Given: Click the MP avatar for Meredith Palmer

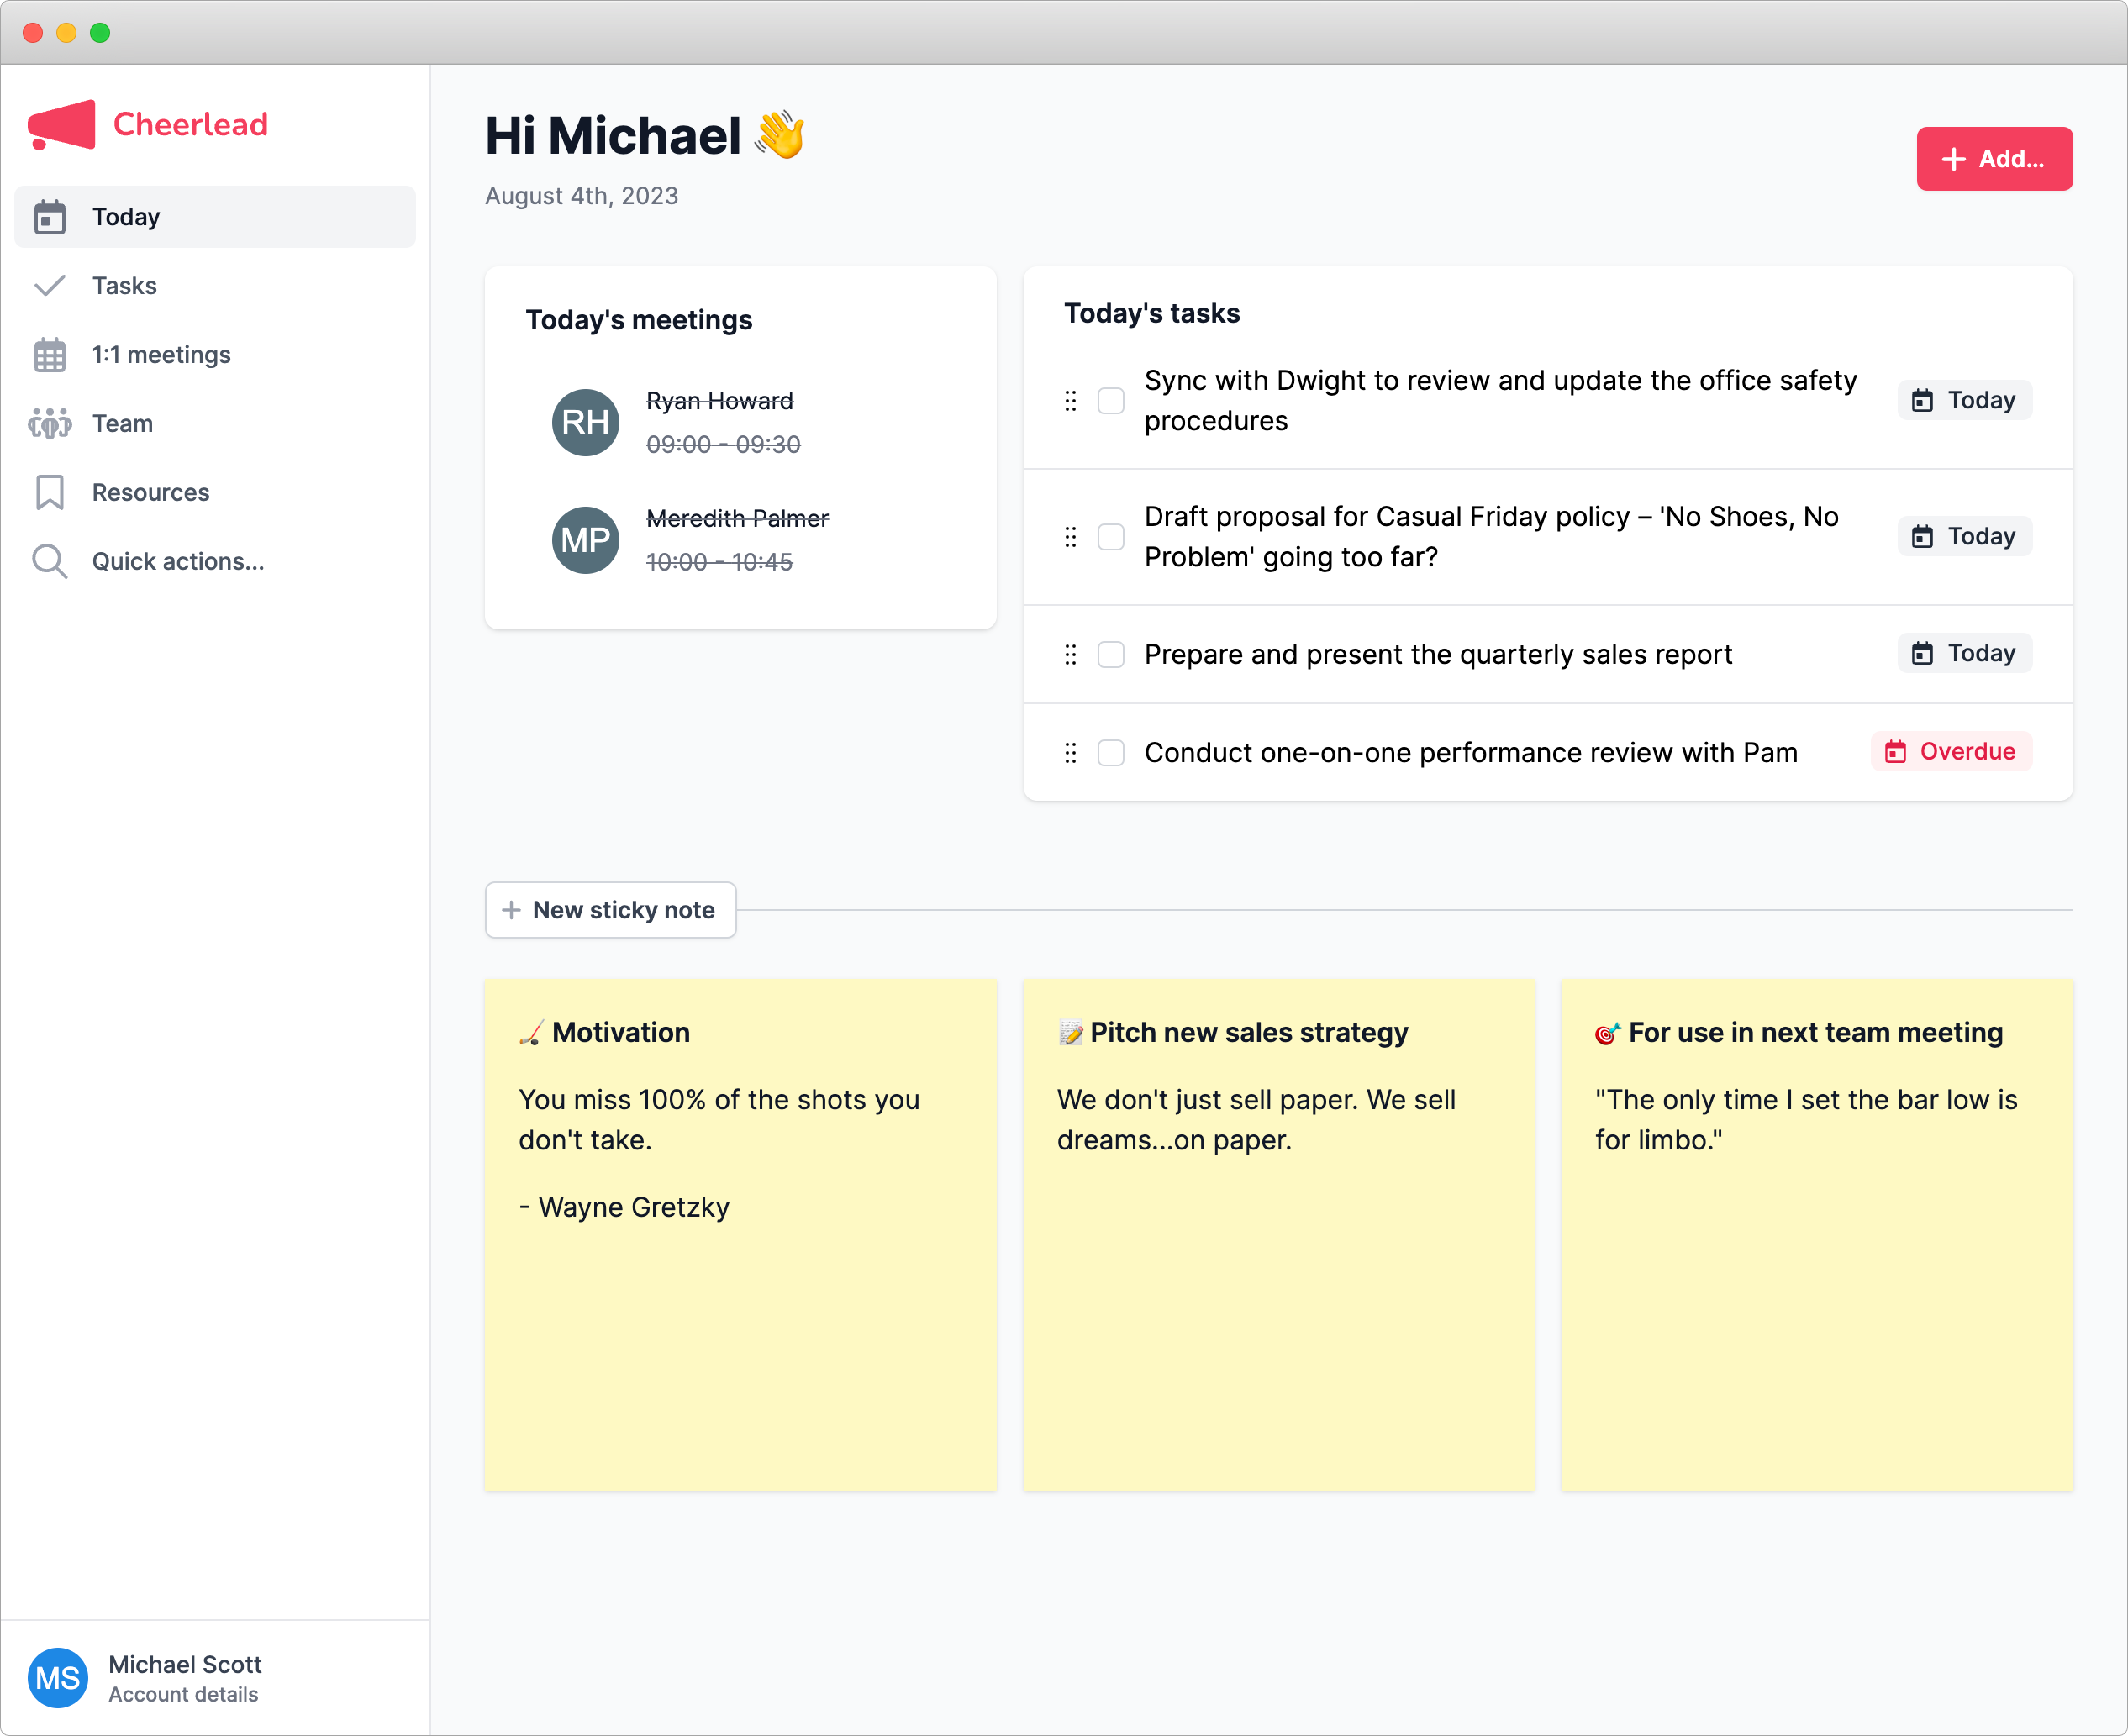Looking at the screenshot, I should (x=585, y=540).
